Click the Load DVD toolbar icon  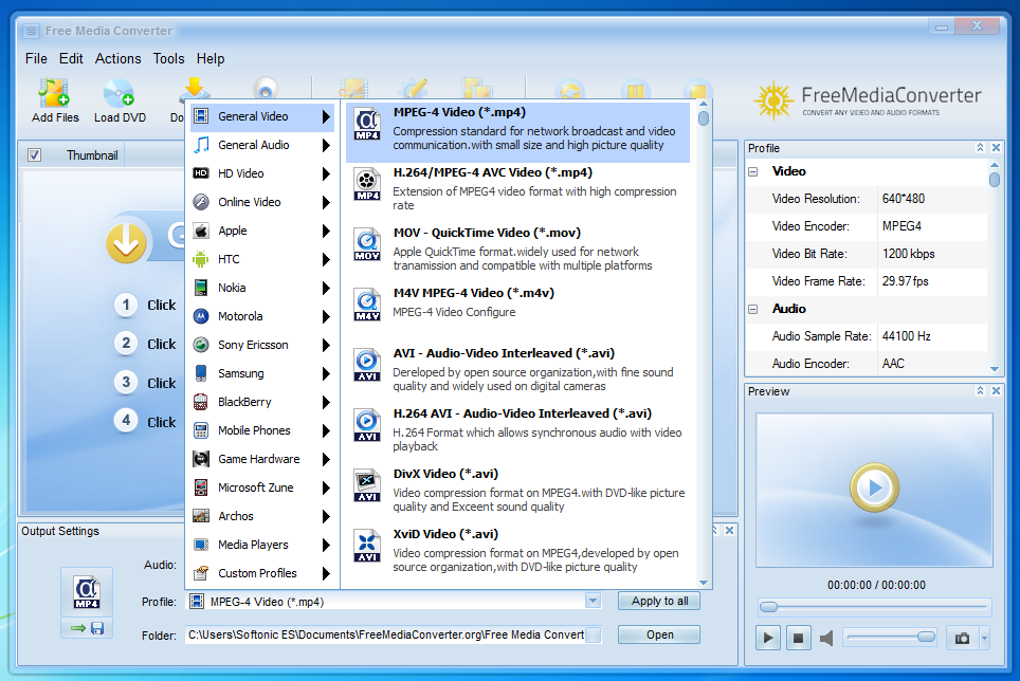(119, 93)
